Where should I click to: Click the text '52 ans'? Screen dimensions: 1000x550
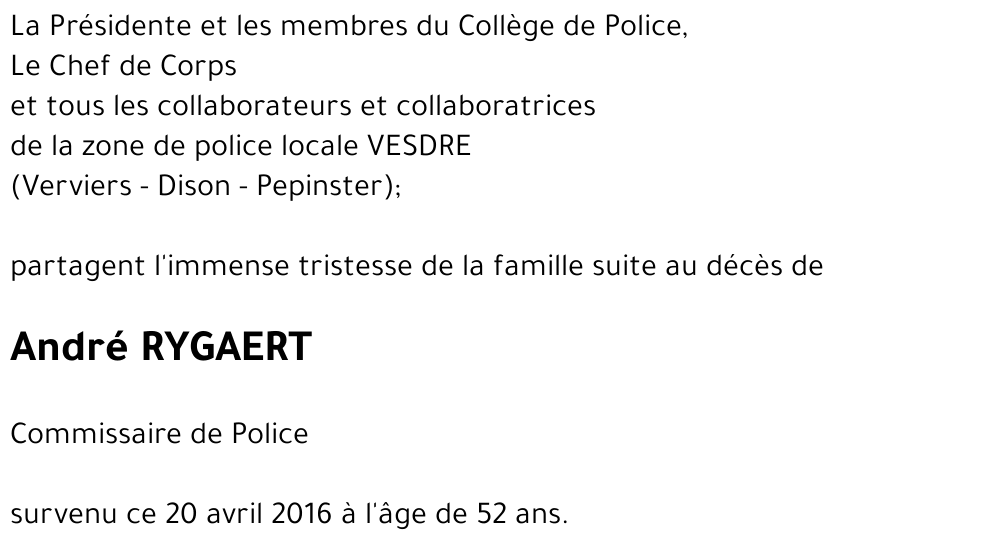coord(519,514)
